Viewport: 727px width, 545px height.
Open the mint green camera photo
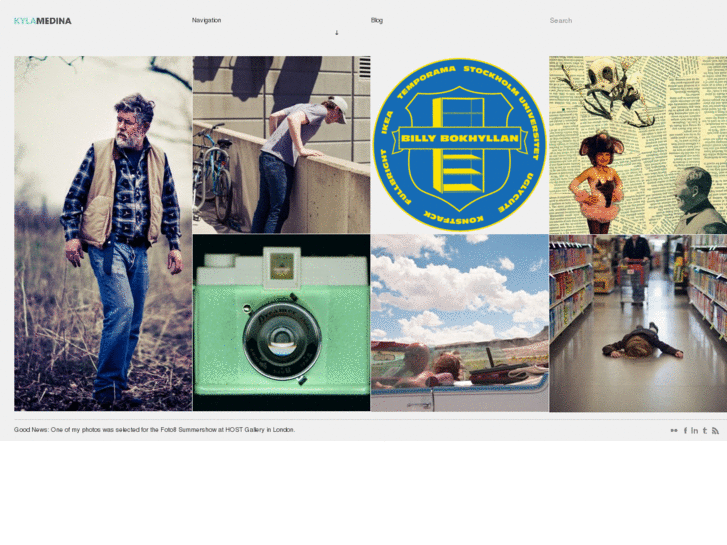coord(281,323)
